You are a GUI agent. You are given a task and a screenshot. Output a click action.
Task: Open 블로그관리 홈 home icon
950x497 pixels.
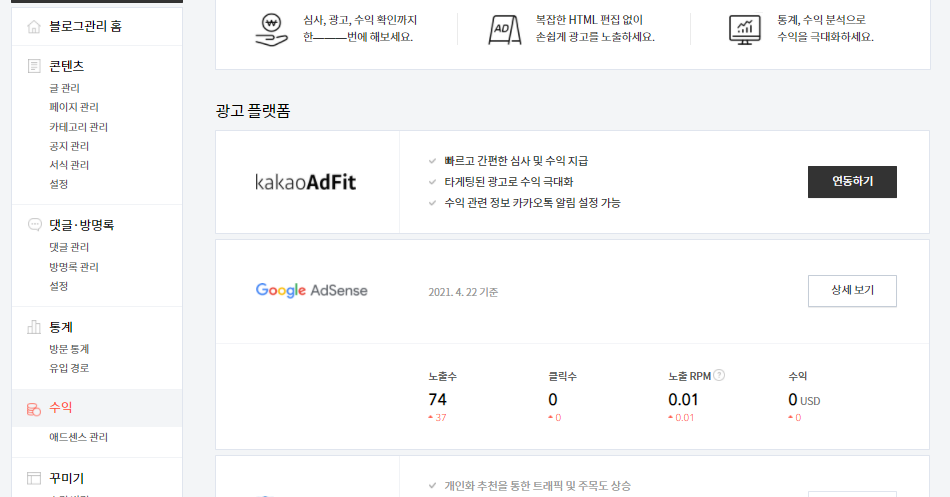point(34,26)
